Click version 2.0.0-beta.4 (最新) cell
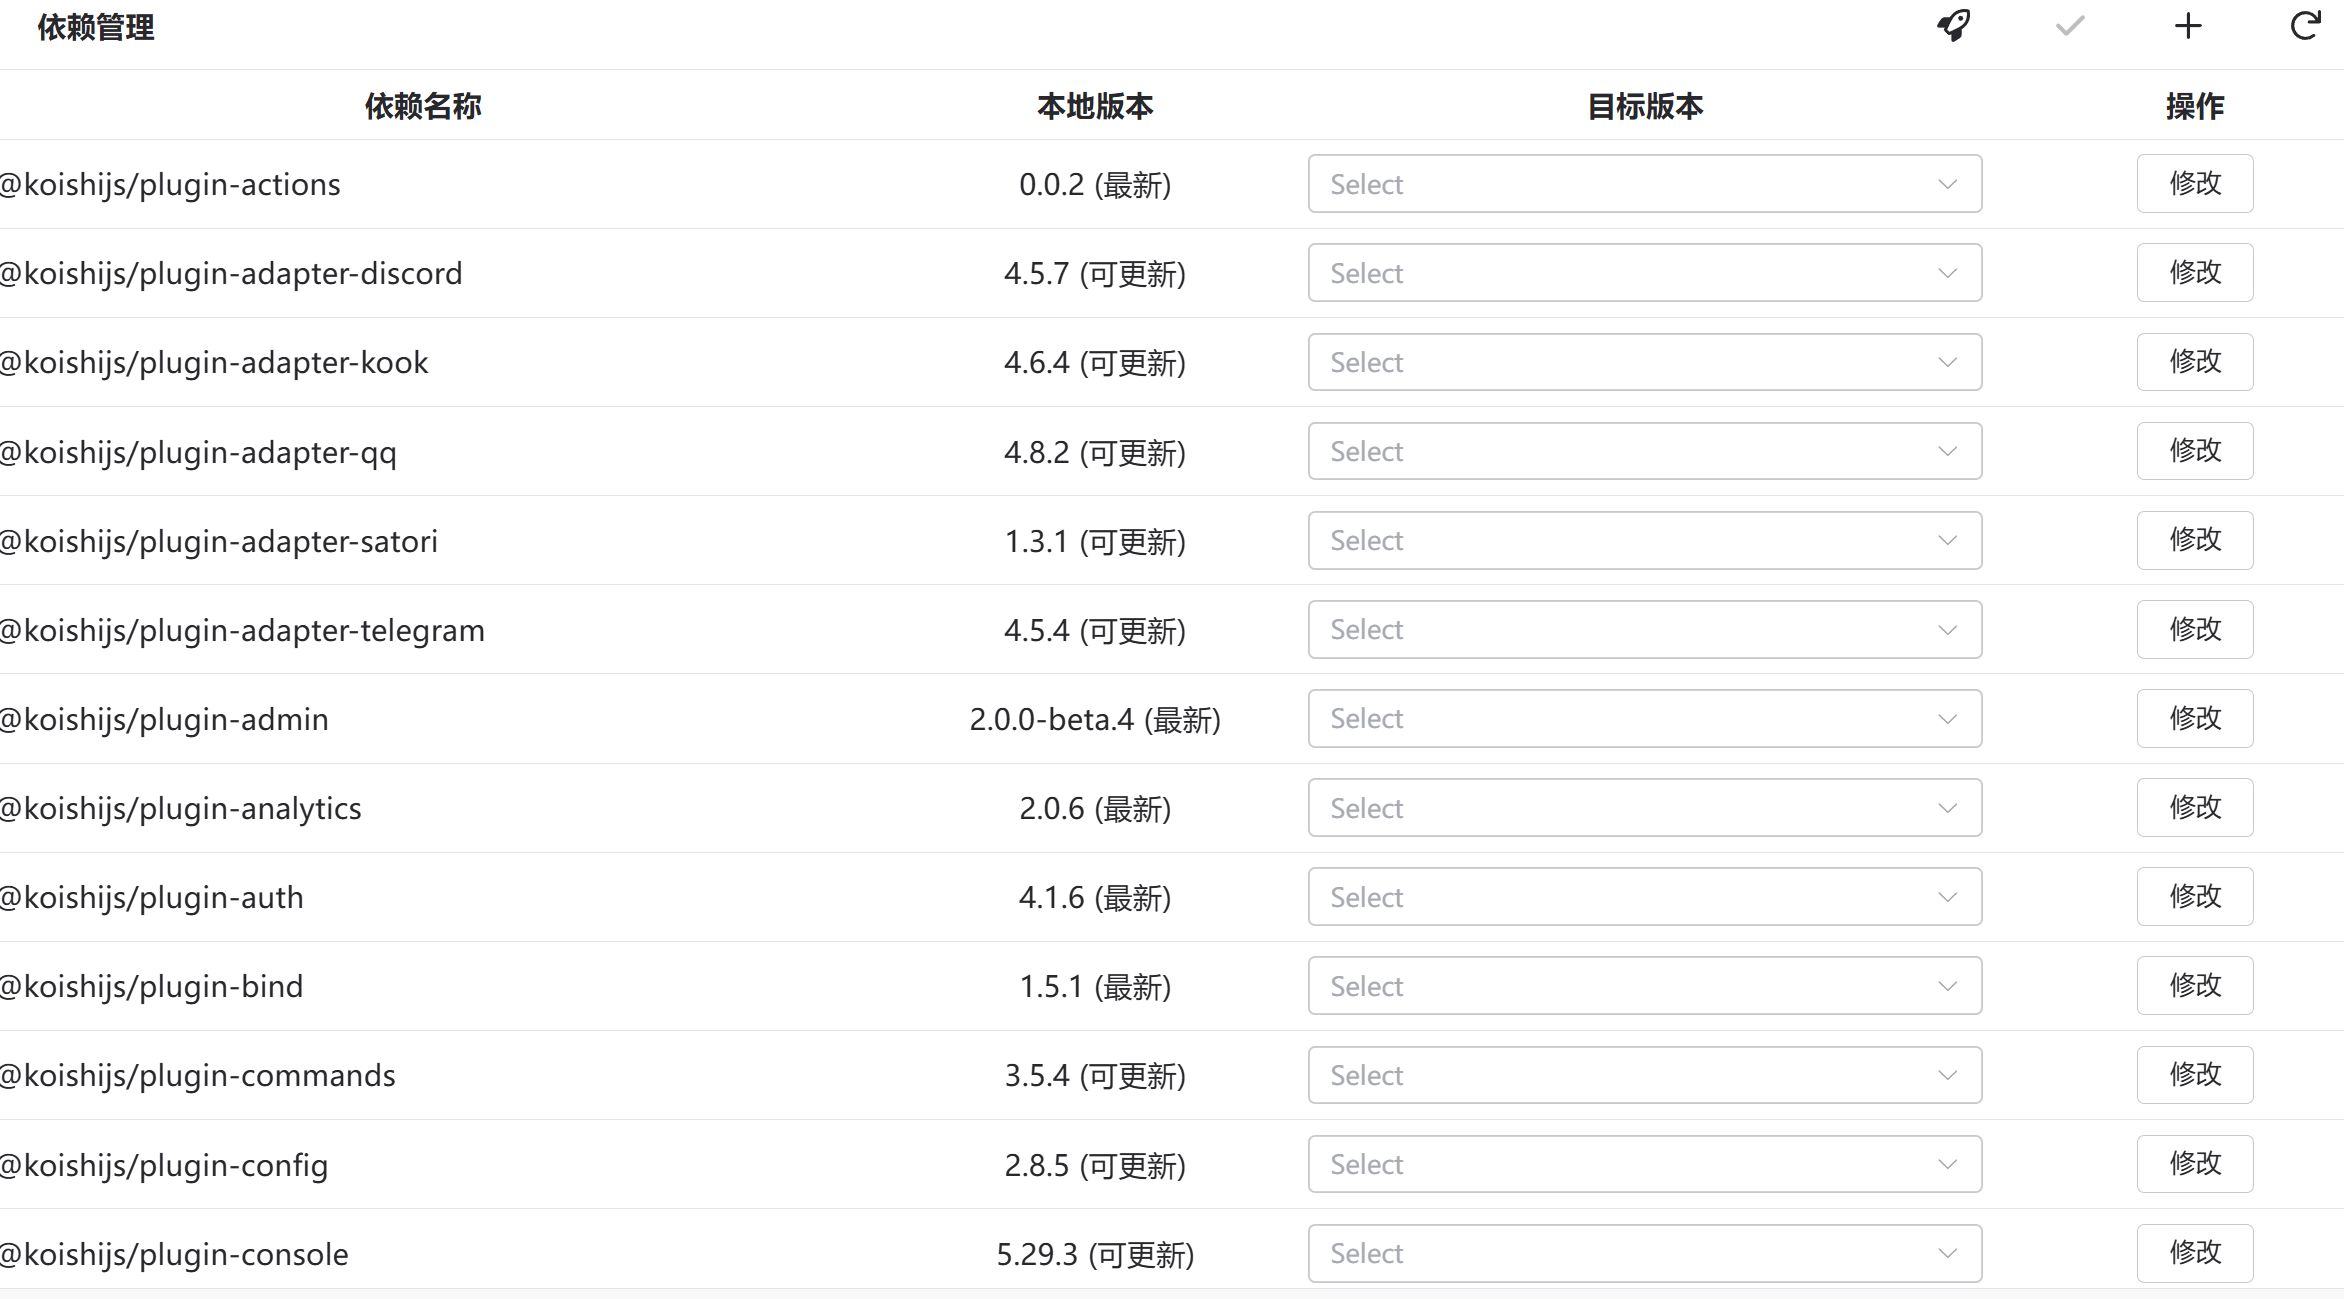Viewport: 2344px width, 1299px height. point(1095,720)
